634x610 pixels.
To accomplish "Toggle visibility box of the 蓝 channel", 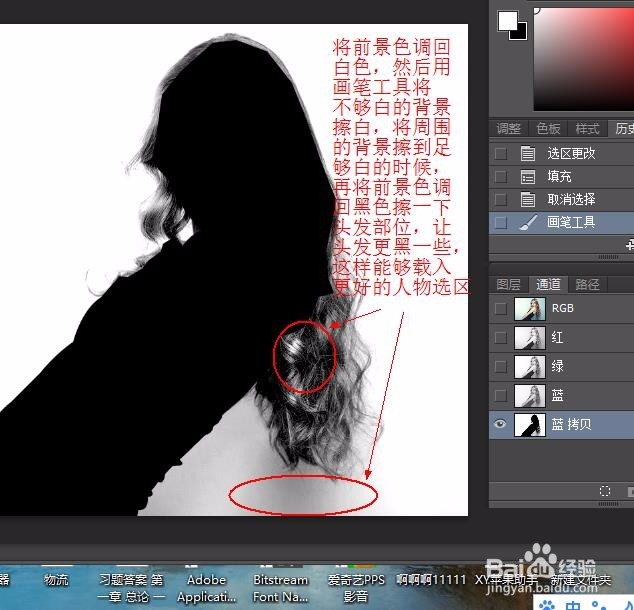I will tap(501, 396).
